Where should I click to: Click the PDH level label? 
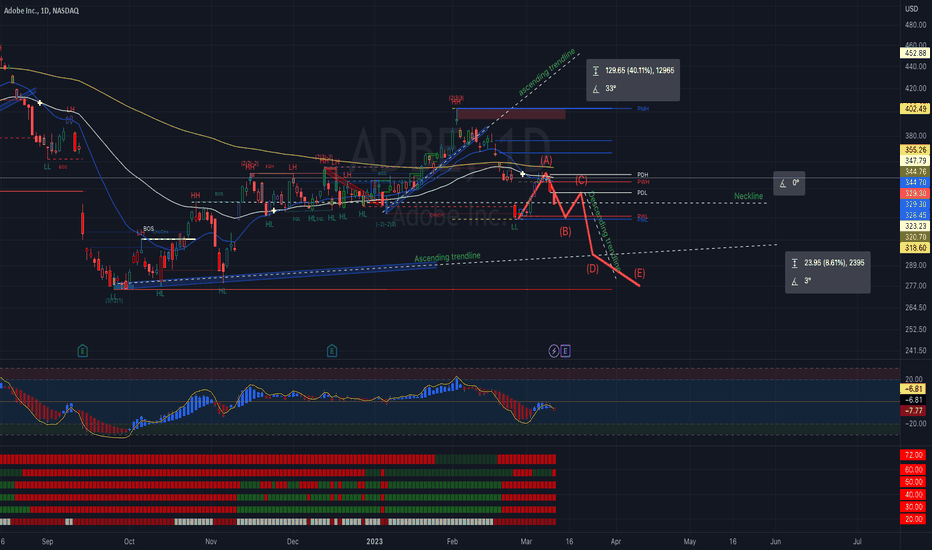pos(643,175)
